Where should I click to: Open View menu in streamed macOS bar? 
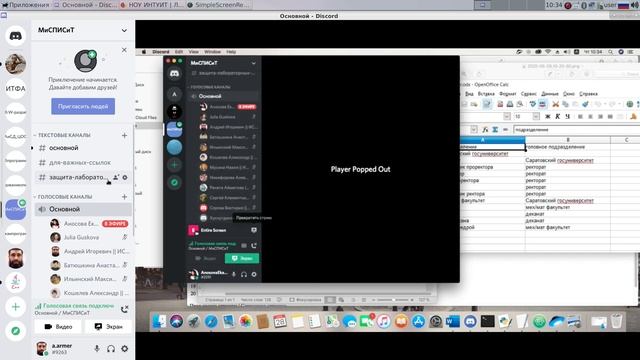(x=193, y=52)
